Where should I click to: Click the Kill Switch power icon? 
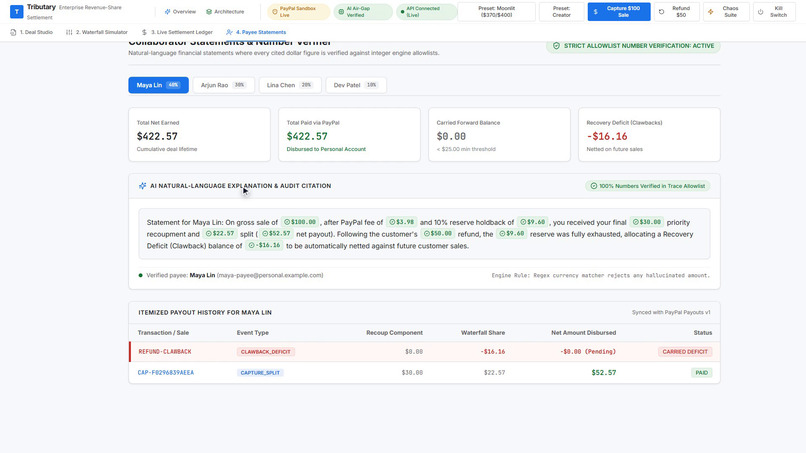(761, 12)
